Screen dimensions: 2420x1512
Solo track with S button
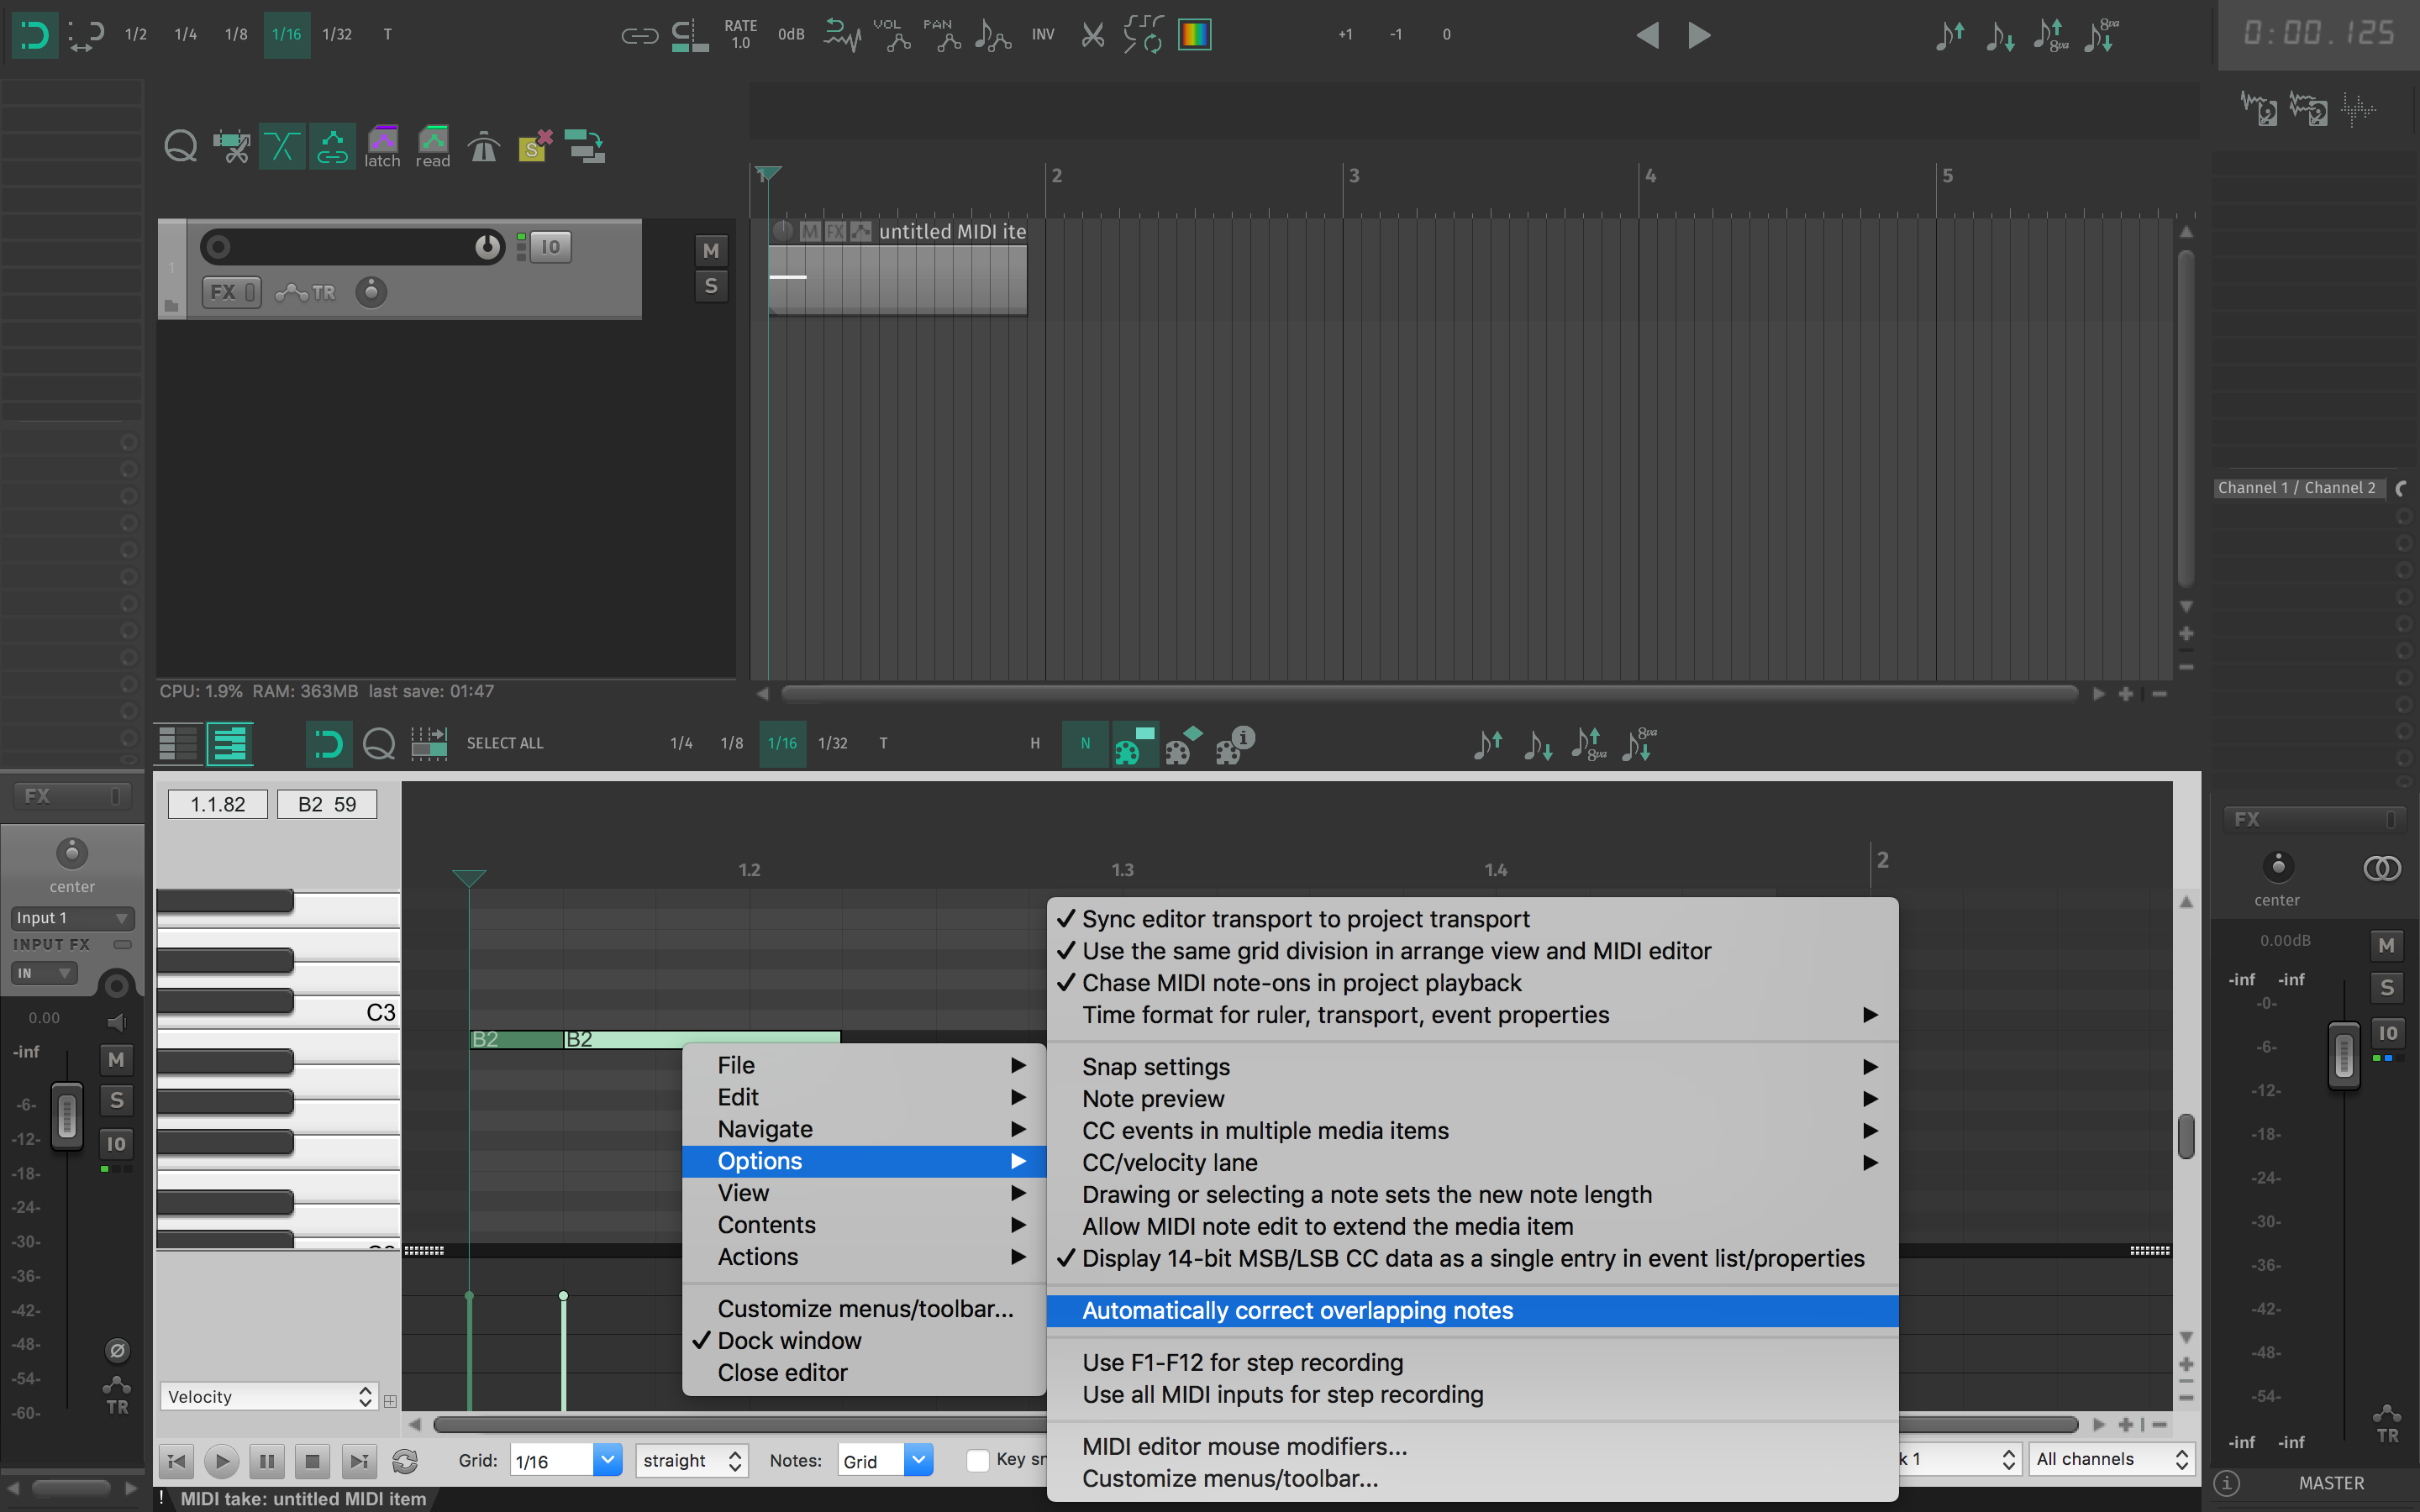coord(711,286)
